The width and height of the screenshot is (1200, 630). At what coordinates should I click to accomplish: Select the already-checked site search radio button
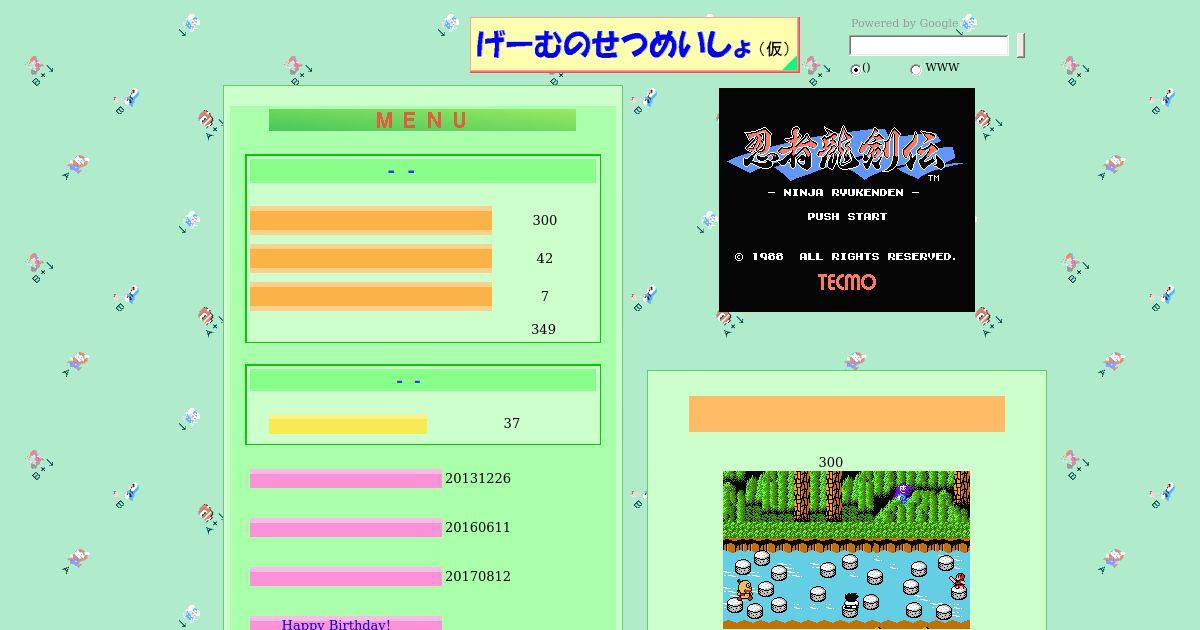(855, 69)
